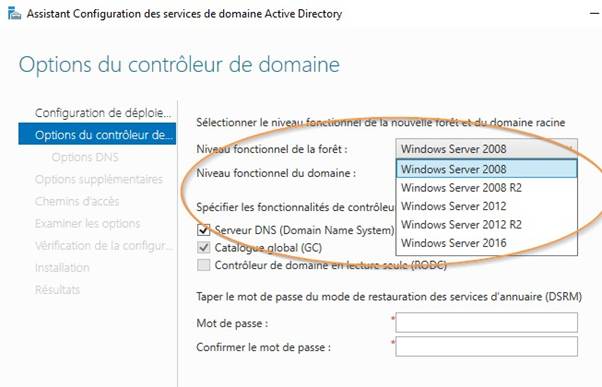602x387 pixels.
Task: Pick Windows Server 2012 from the list
Action: pyautogui.click(x=486, y=206)
